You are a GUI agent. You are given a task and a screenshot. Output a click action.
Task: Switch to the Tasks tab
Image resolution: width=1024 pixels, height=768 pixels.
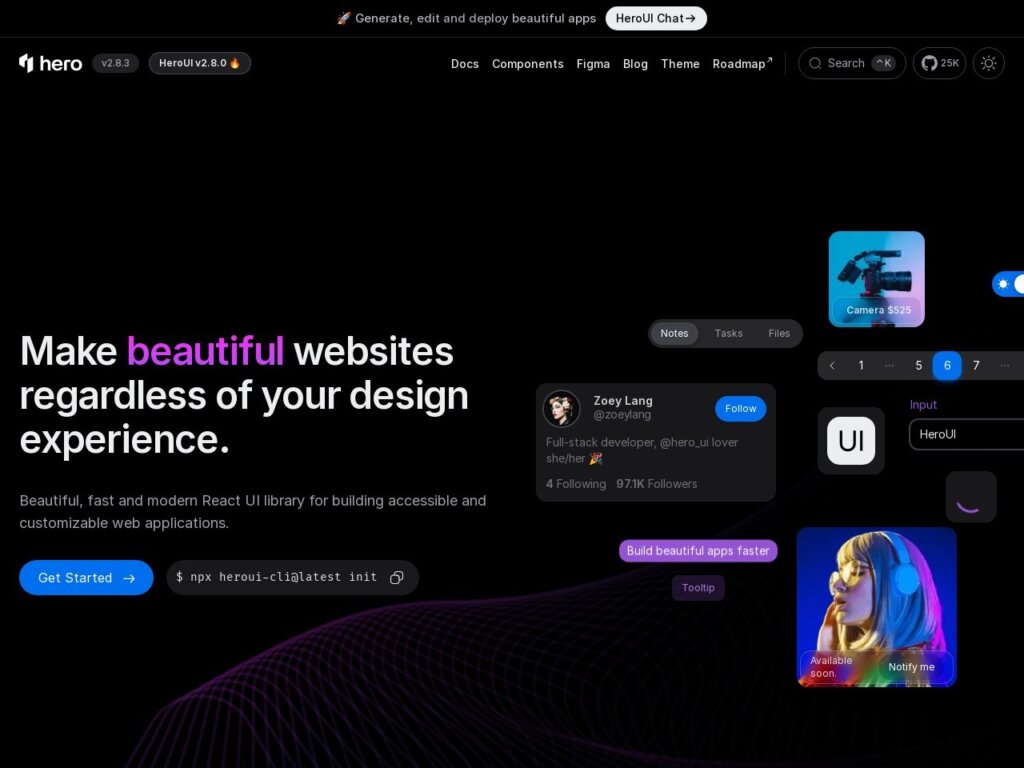(728, 333)
